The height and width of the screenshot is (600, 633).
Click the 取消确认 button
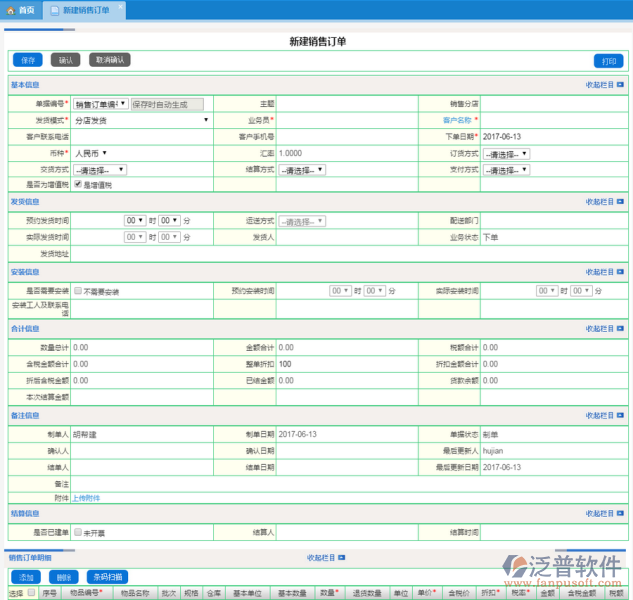[x=109, y=60]
